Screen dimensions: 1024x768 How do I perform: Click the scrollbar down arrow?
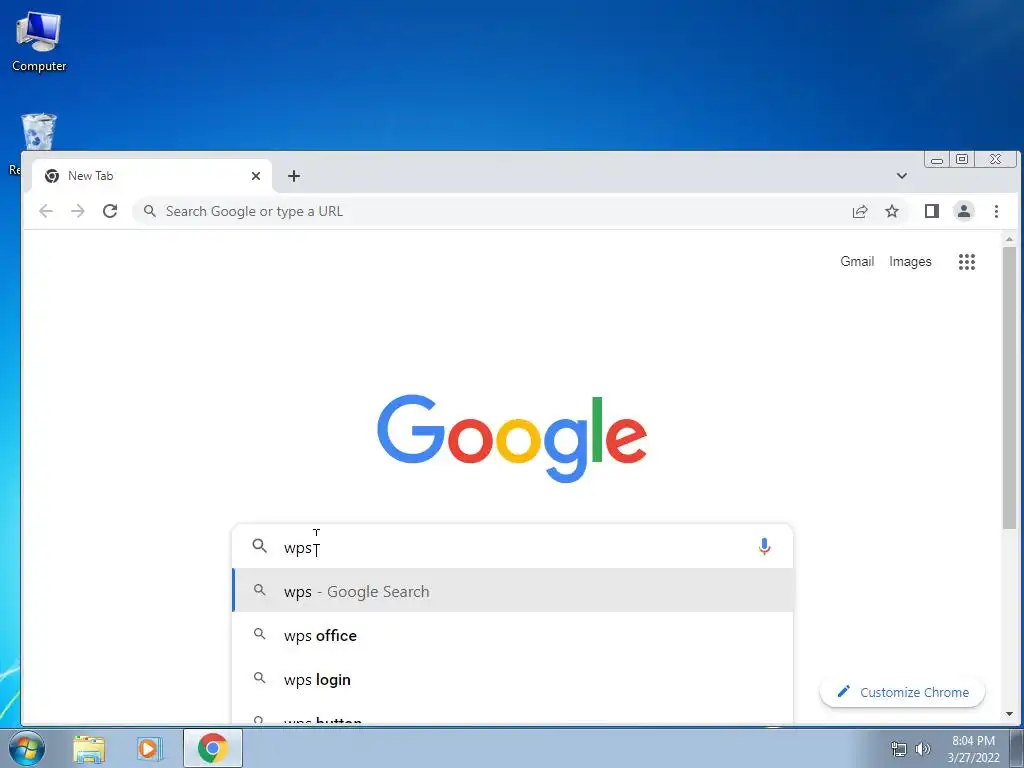tap(1009, 714)
